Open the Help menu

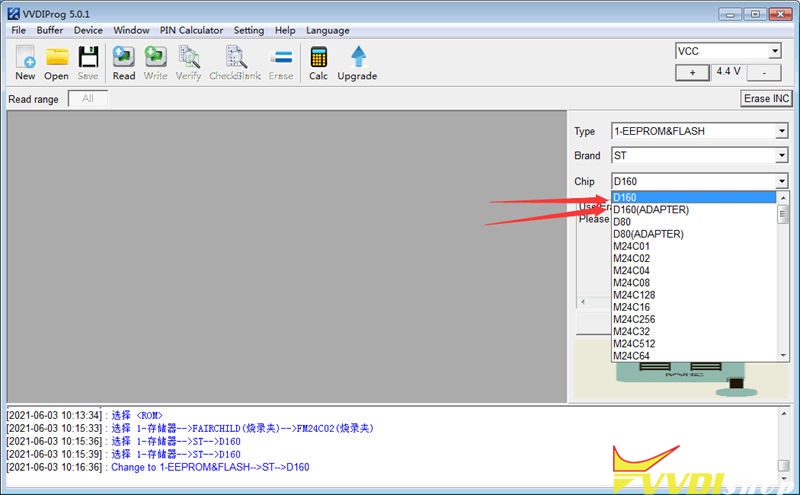point(285,30)
